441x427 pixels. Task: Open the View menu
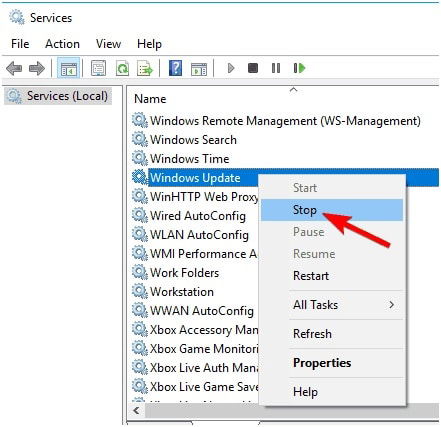tap(108, 44)
